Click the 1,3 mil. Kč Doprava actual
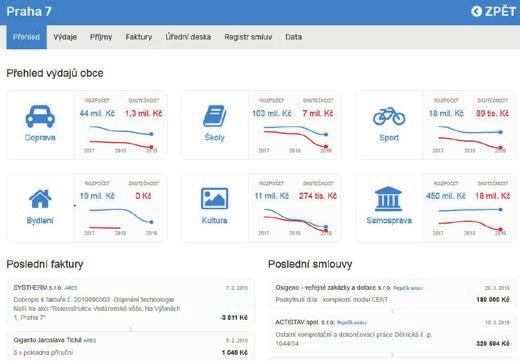The width and height of the screenshot is (520, 361). pyautogui.click(x=144, y=113)
